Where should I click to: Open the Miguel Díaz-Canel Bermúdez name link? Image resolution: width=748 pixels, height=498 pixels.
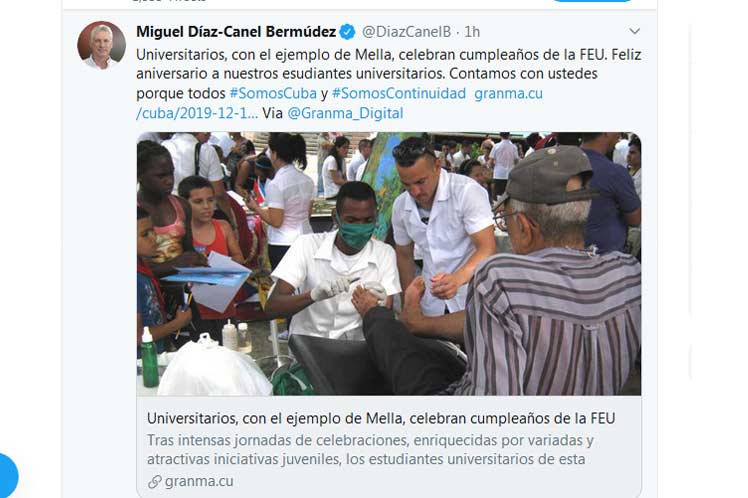[236, 32]
